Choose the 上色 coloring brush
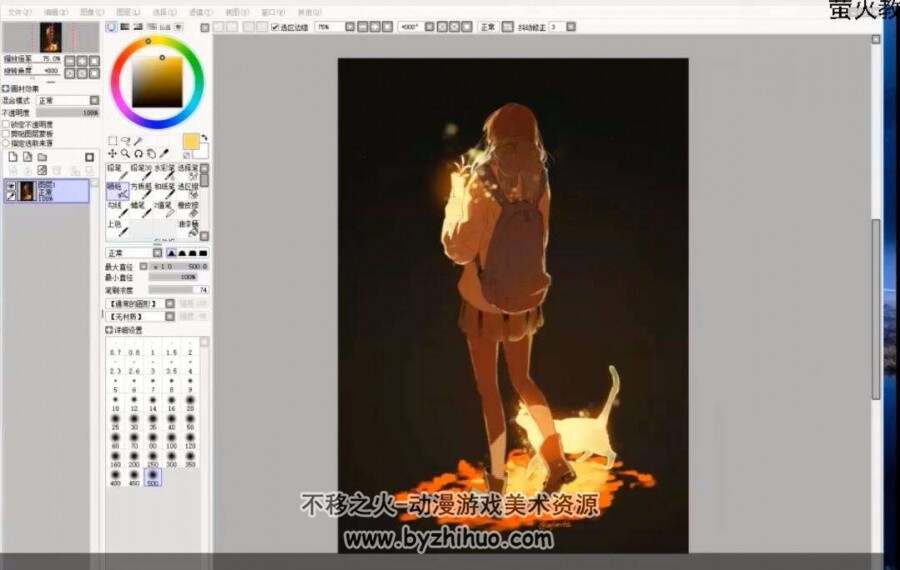Image resolution: width=900 pixels, height=570 pixels. pos(117,228)
